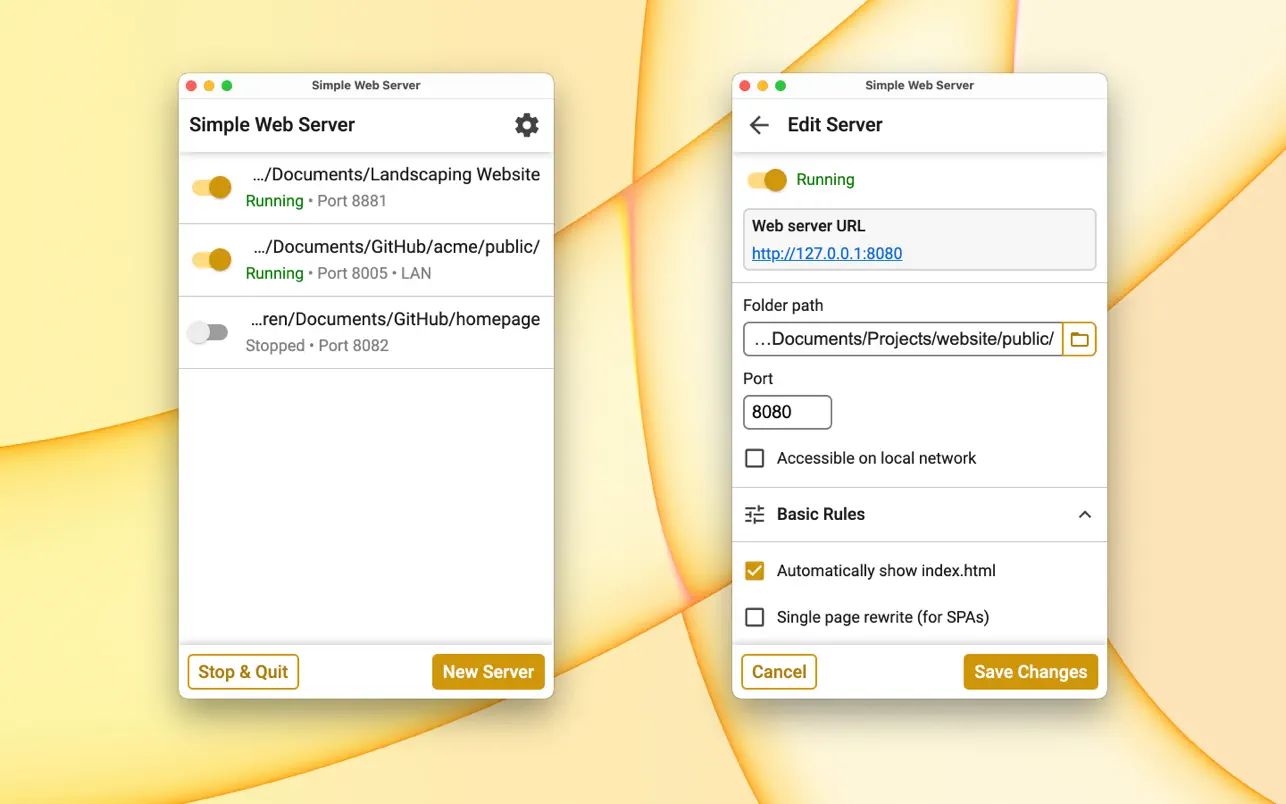Disable the acme/public server switch

(209, 259)
